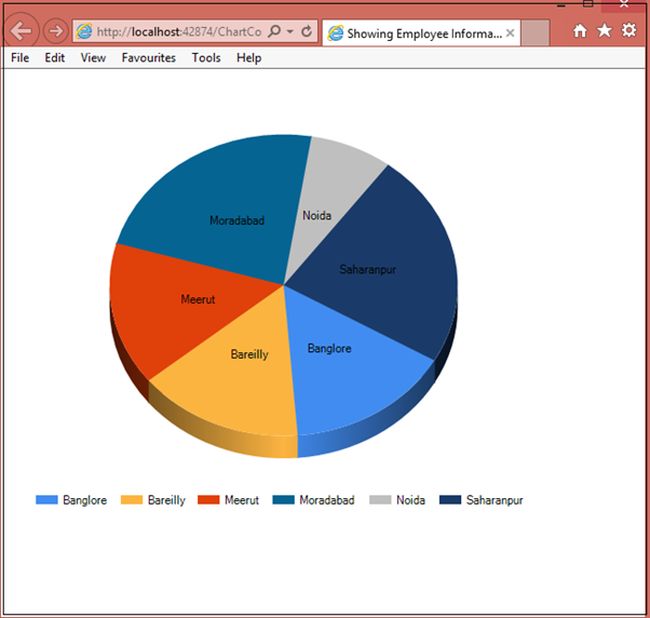
Task: Open the Help menu
Action: click(249, 58)
